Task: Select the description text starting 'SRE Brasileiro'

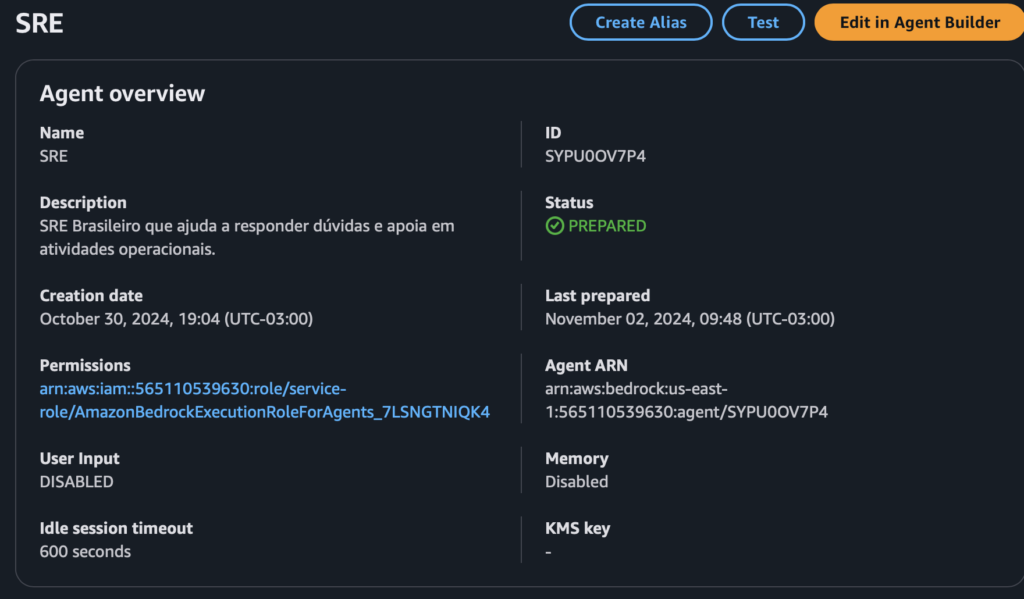Action: click(x=247, y=238)
